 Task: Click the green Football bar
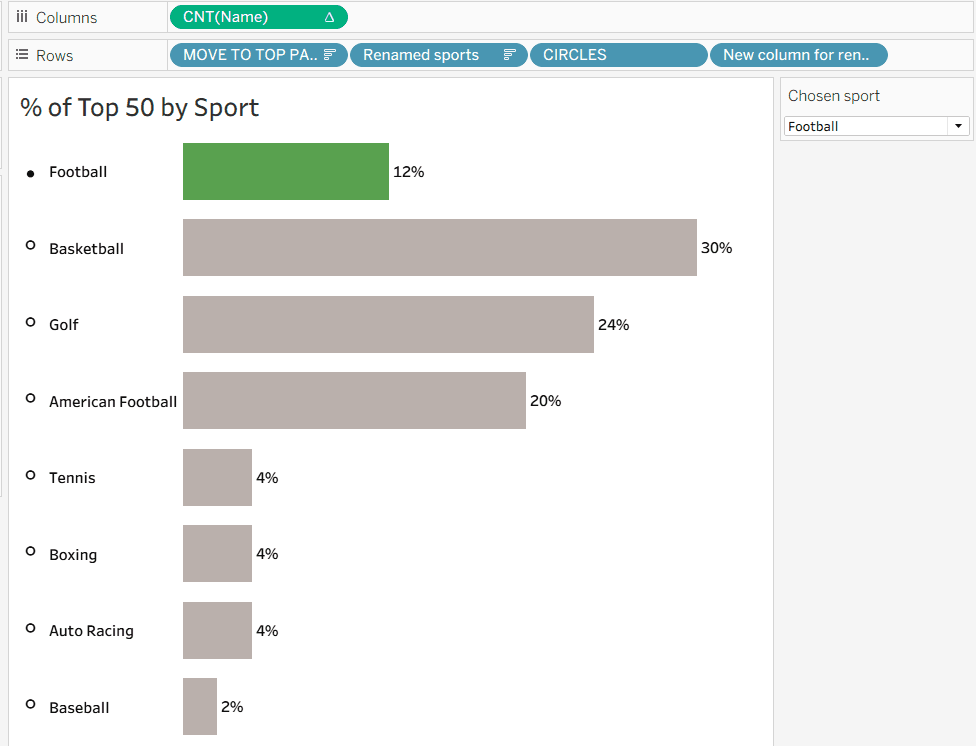point(285,171)
